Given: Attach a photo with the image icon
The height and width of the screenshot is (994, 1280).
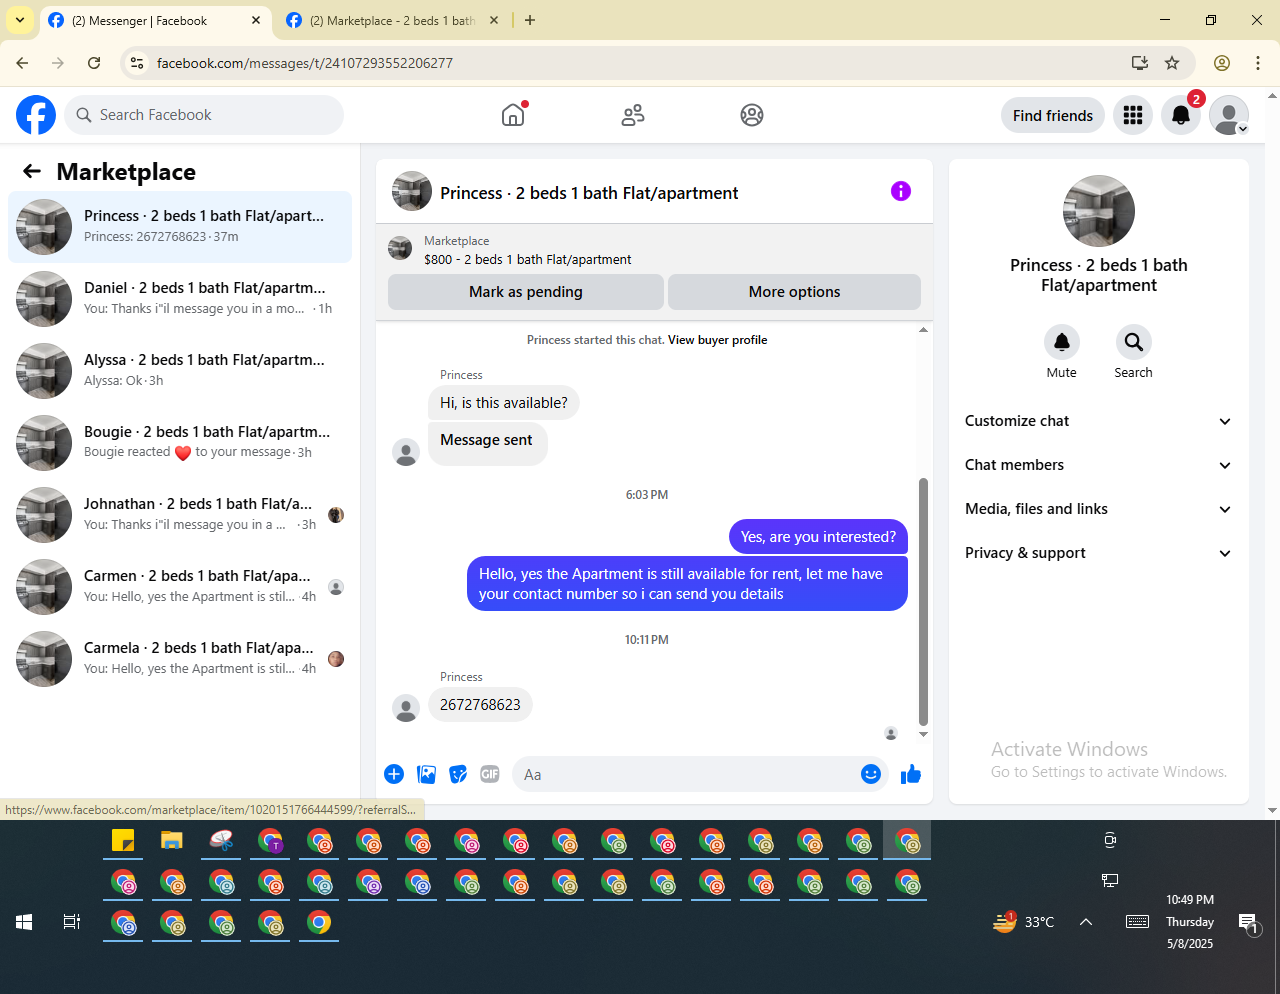Looking at the screenshot, I should coord(426,774).
